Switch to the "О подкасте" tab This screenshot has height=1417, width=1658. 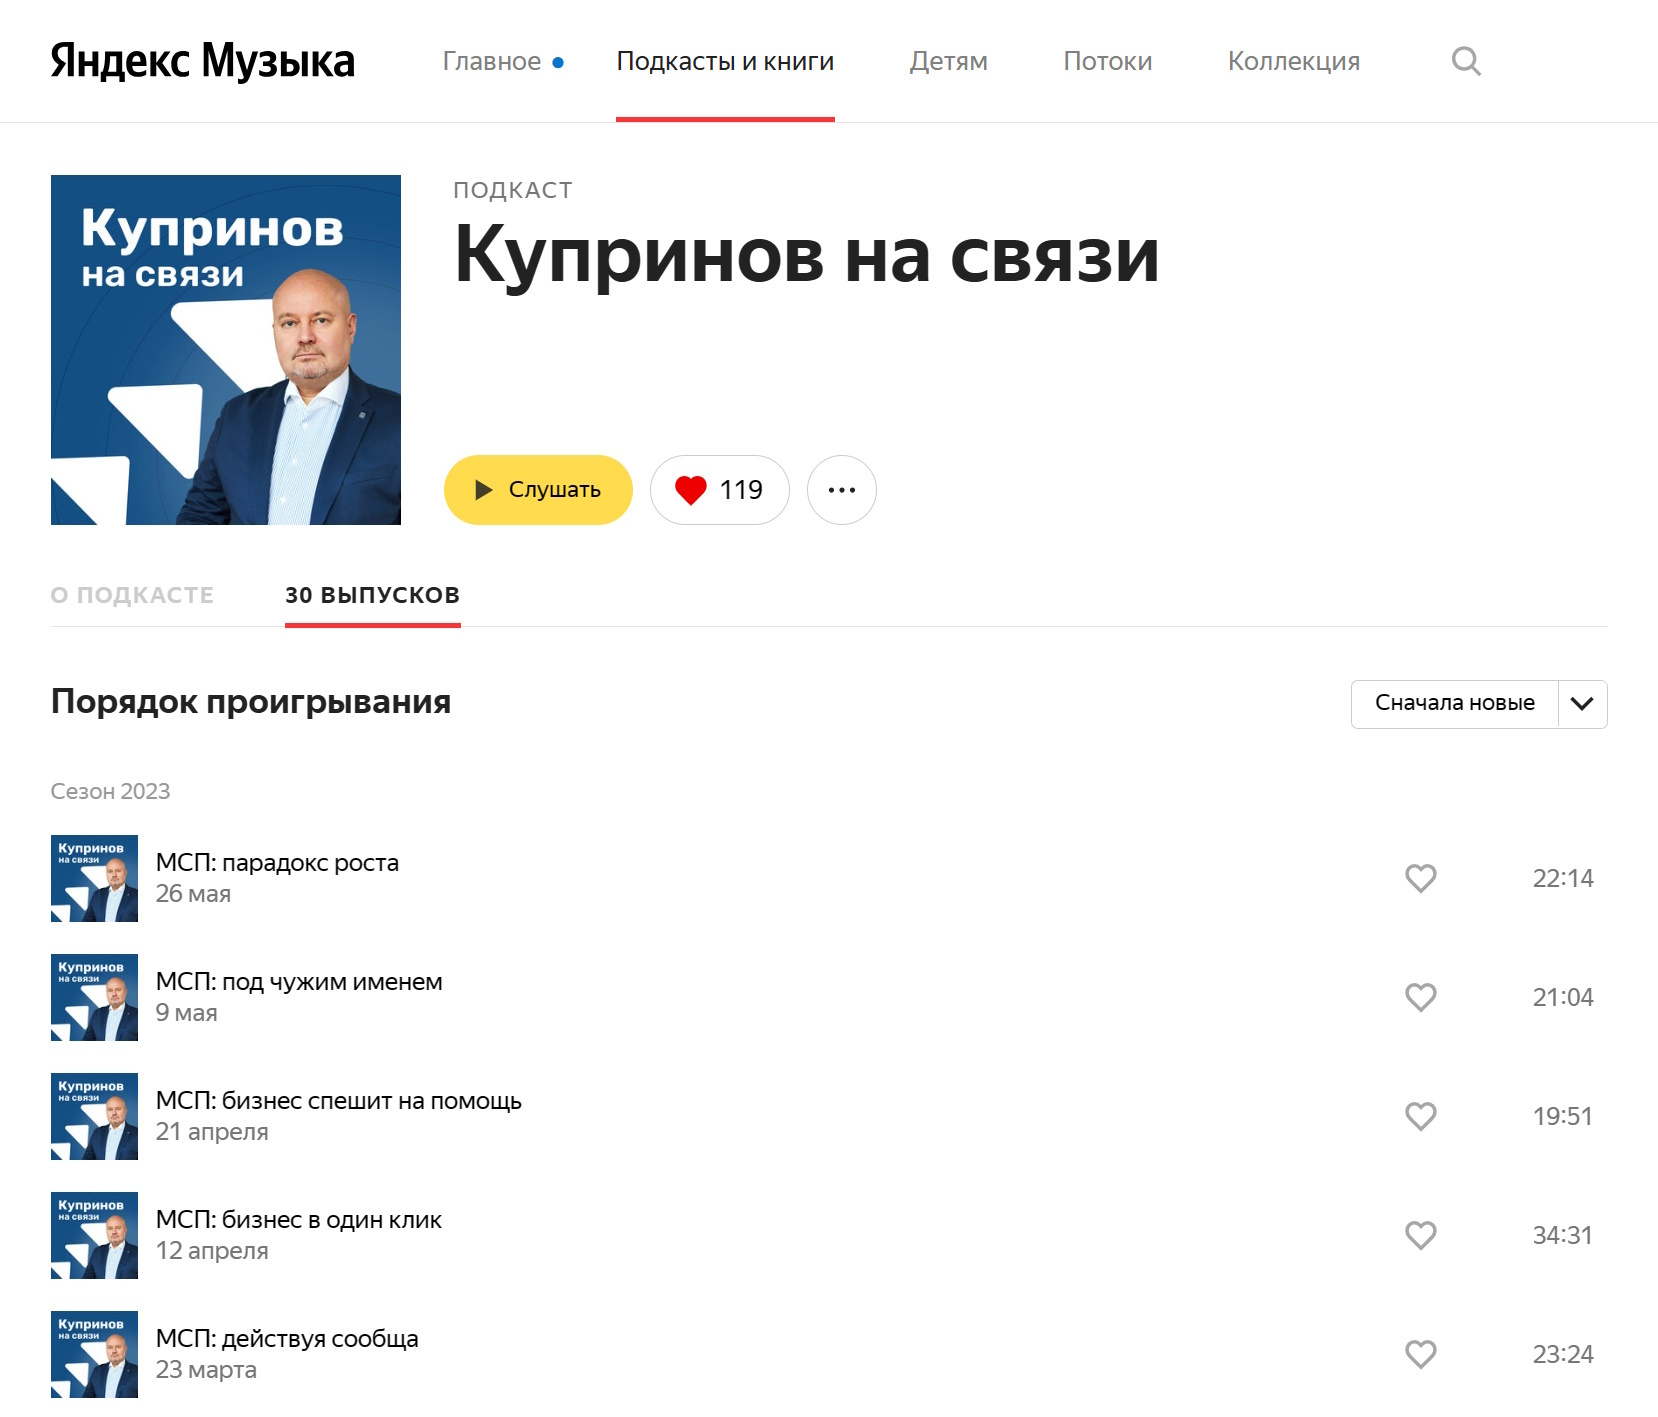[x=132, y=595]
